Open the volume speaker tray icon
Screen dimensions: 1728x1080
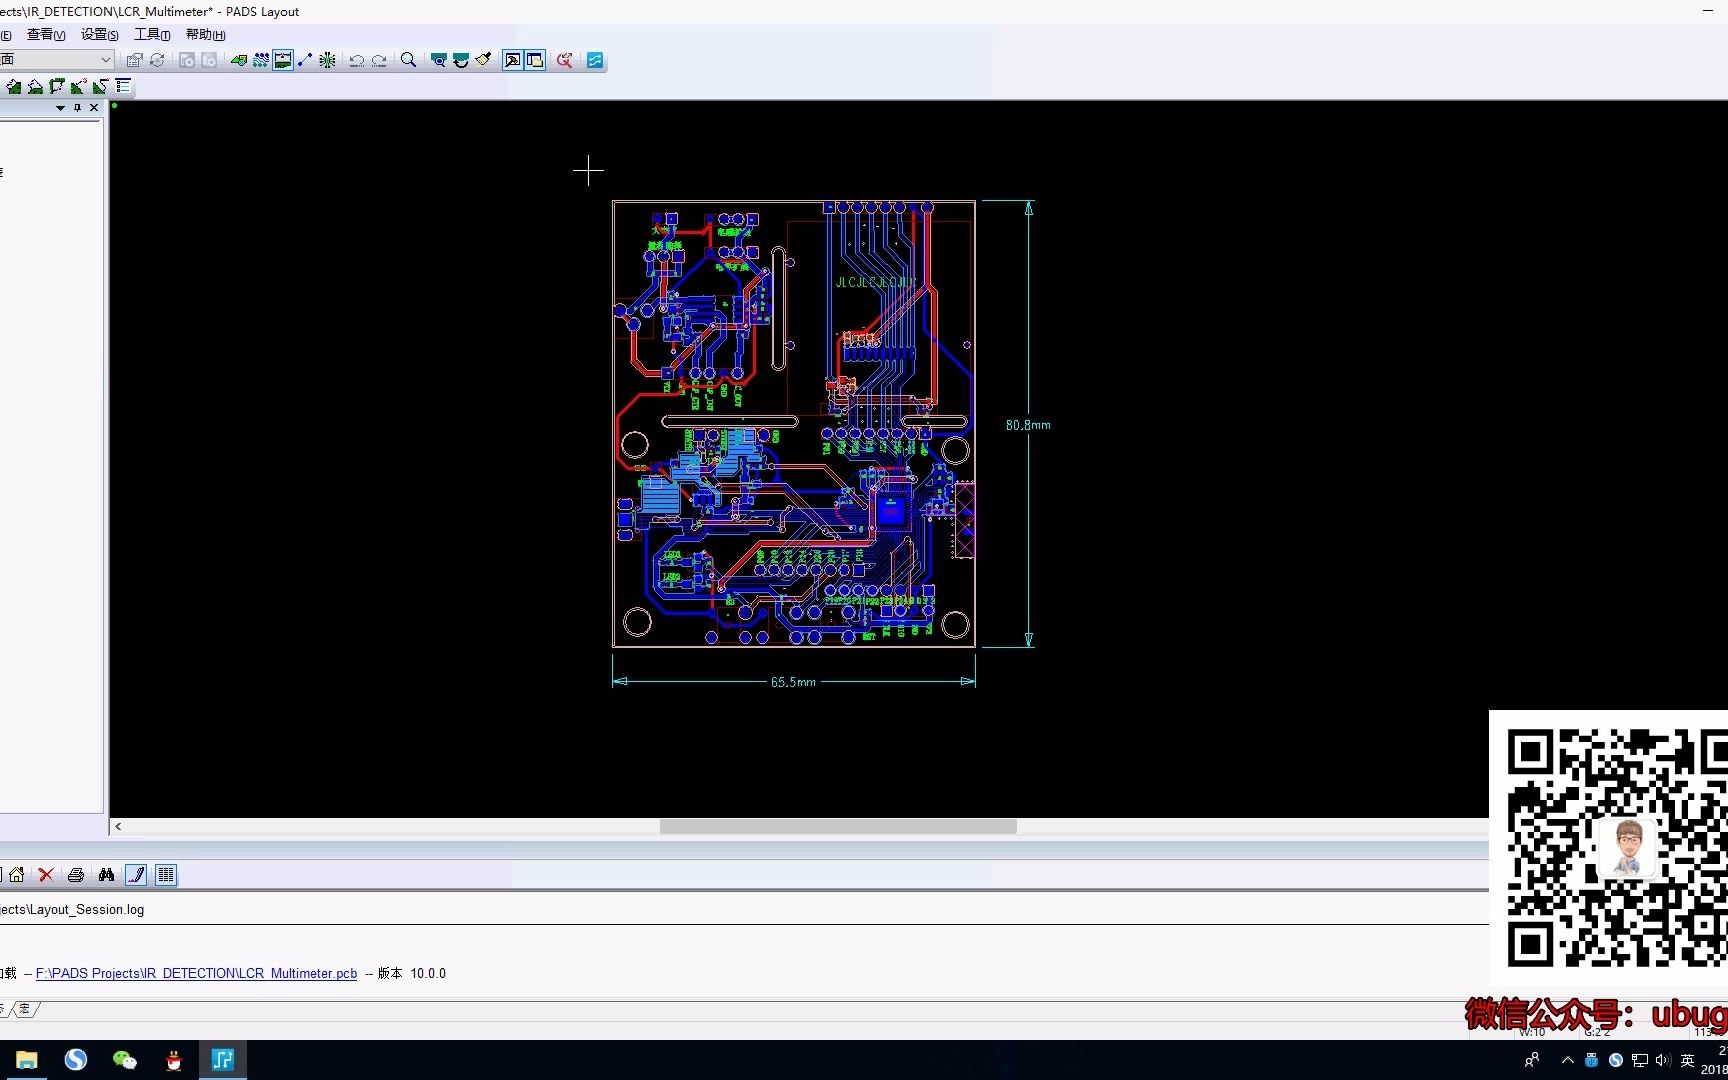[x=1663, y=1060]
